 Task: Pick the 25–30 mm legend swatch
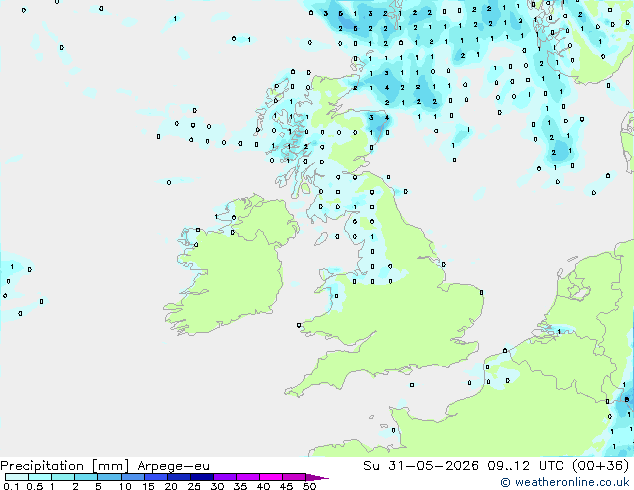click(201, 477)
